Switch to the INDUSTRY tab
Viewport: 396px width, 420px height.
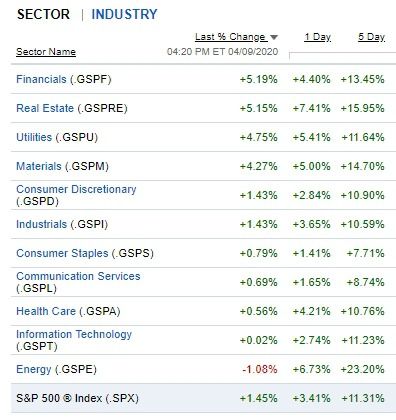click(x=124, y=14)
